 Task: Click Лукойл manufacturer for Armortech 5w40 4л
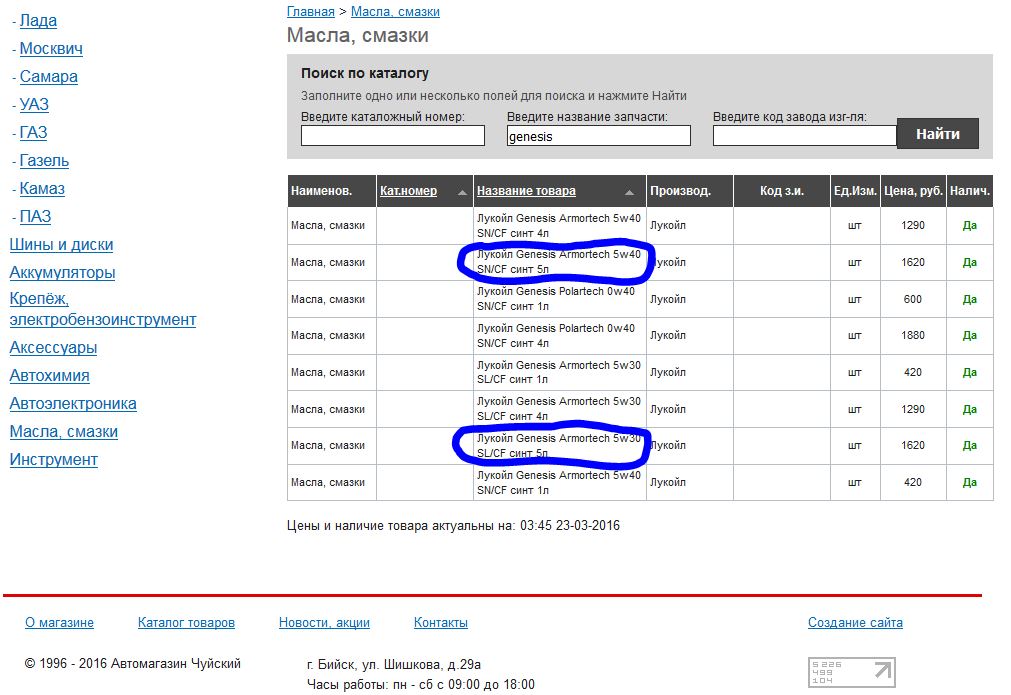point(668,226)
